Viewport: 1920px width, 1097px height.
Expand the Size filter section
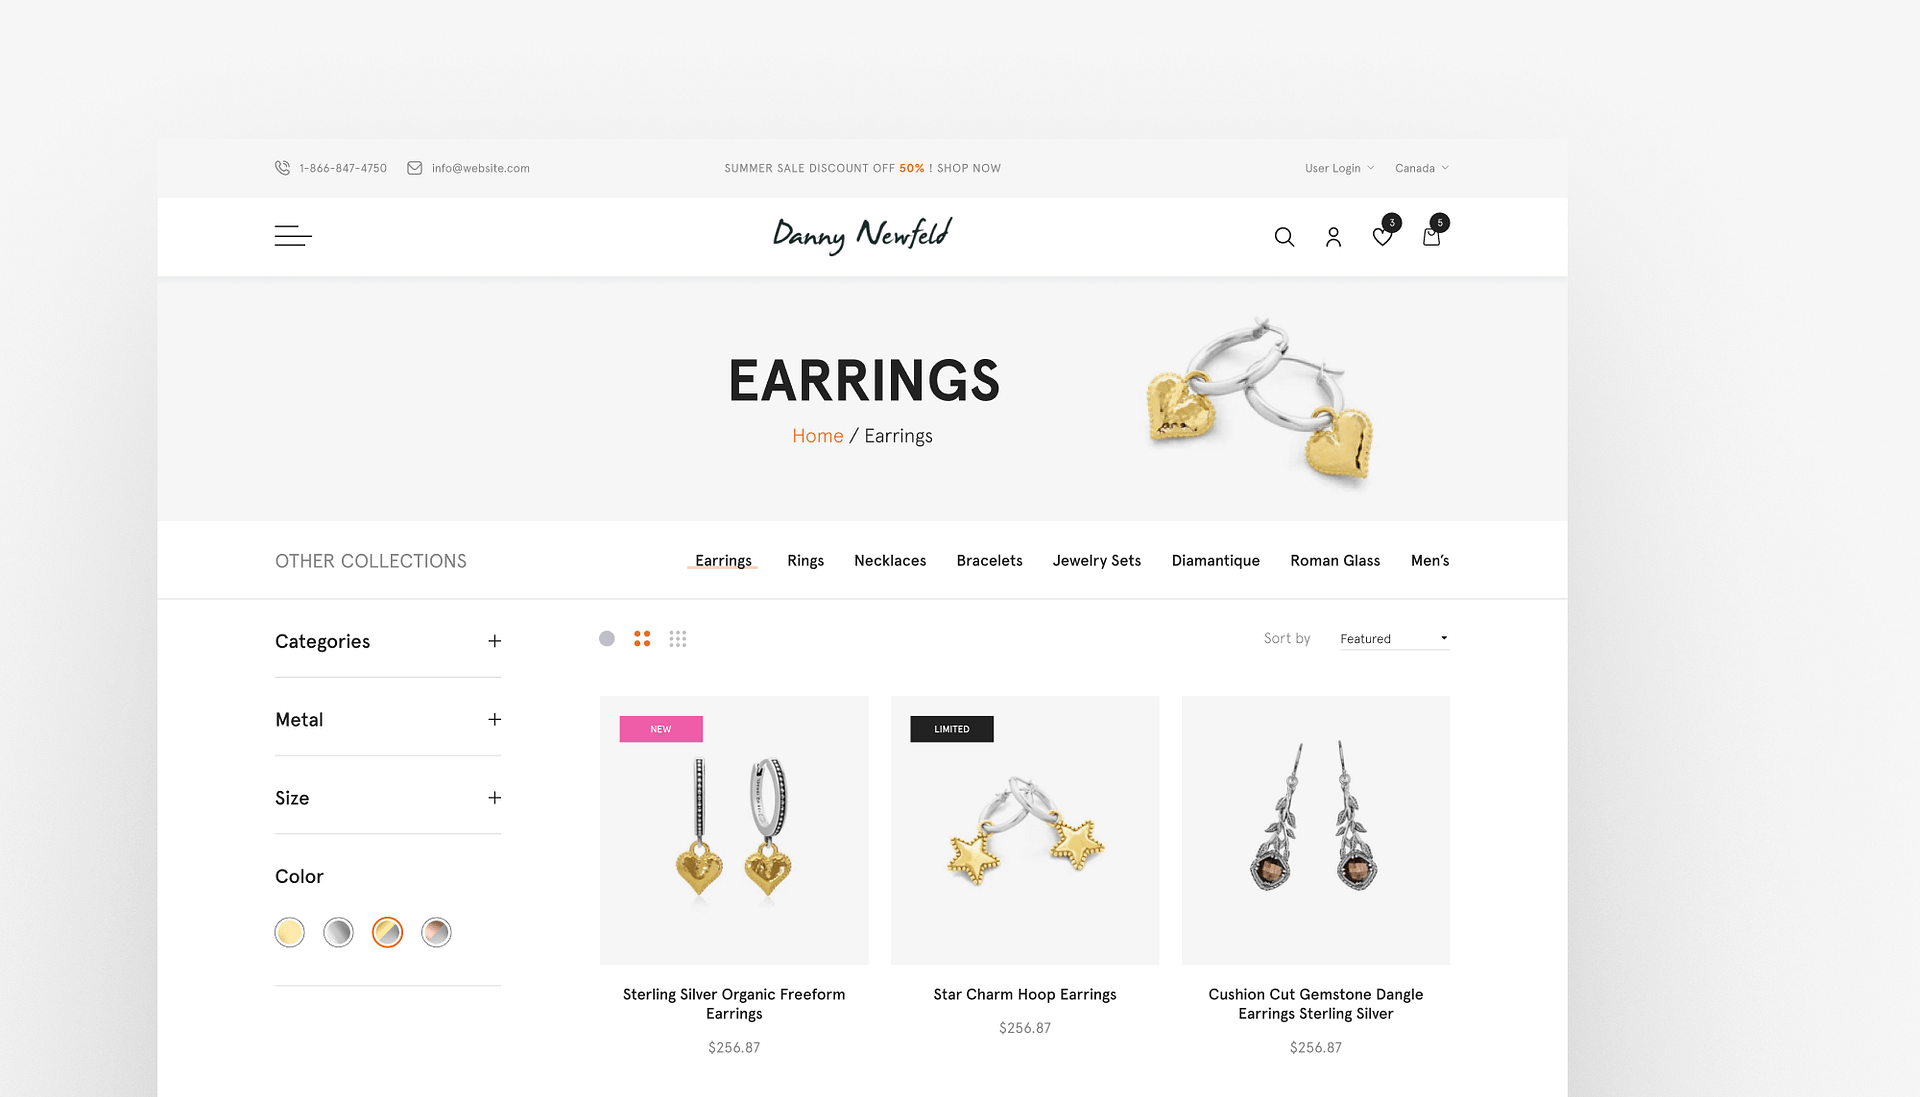click(494, 797)
